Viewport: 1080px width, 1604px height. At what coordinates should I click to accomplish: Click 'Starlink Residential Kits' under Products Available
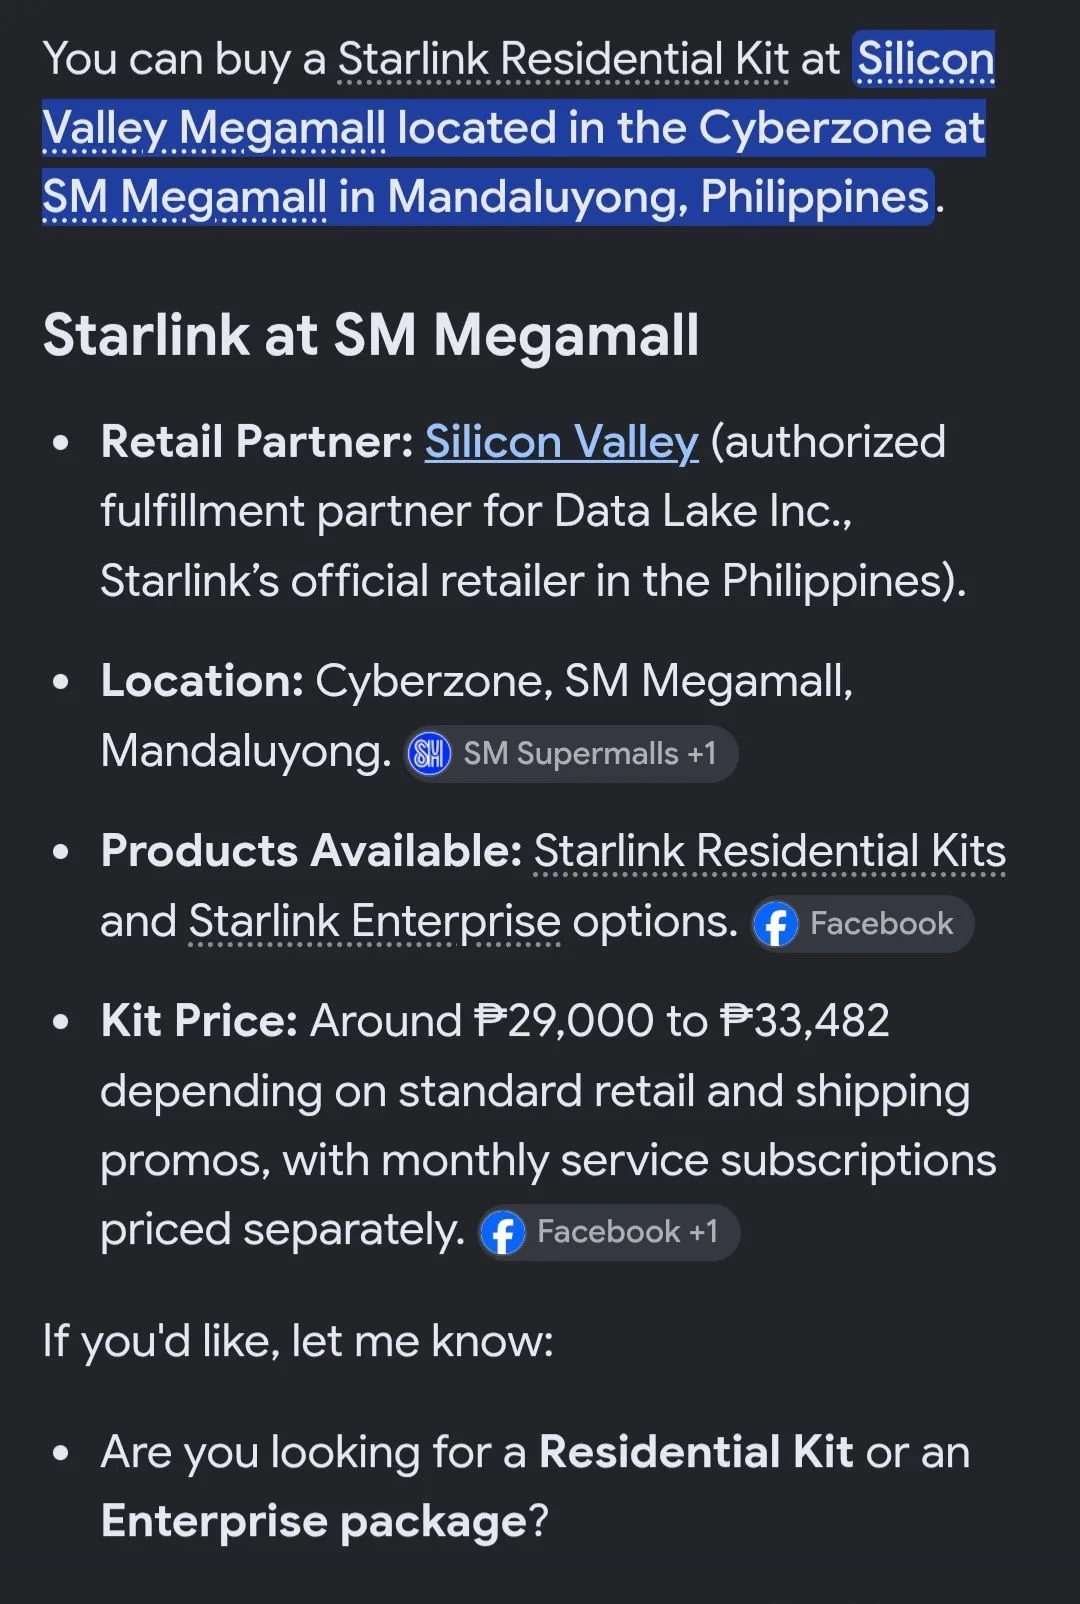769,852
